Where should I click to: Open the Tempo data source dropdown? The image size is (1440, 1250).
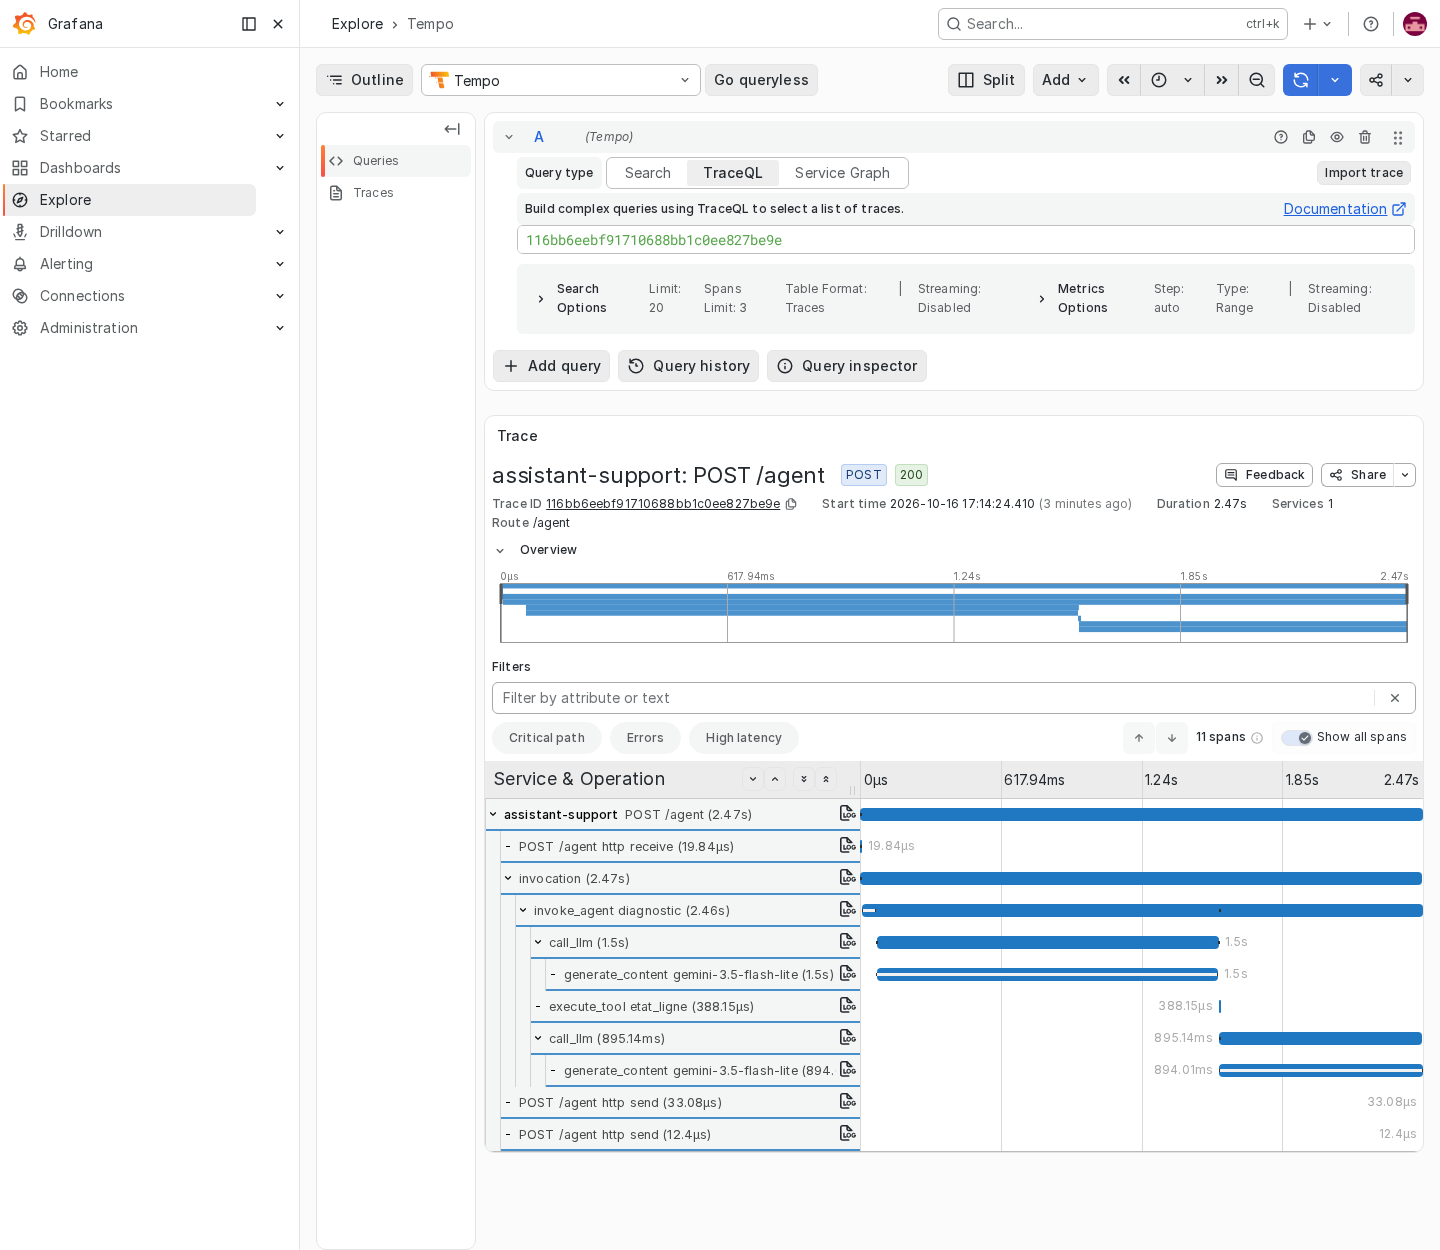click(x=561, y=80)
